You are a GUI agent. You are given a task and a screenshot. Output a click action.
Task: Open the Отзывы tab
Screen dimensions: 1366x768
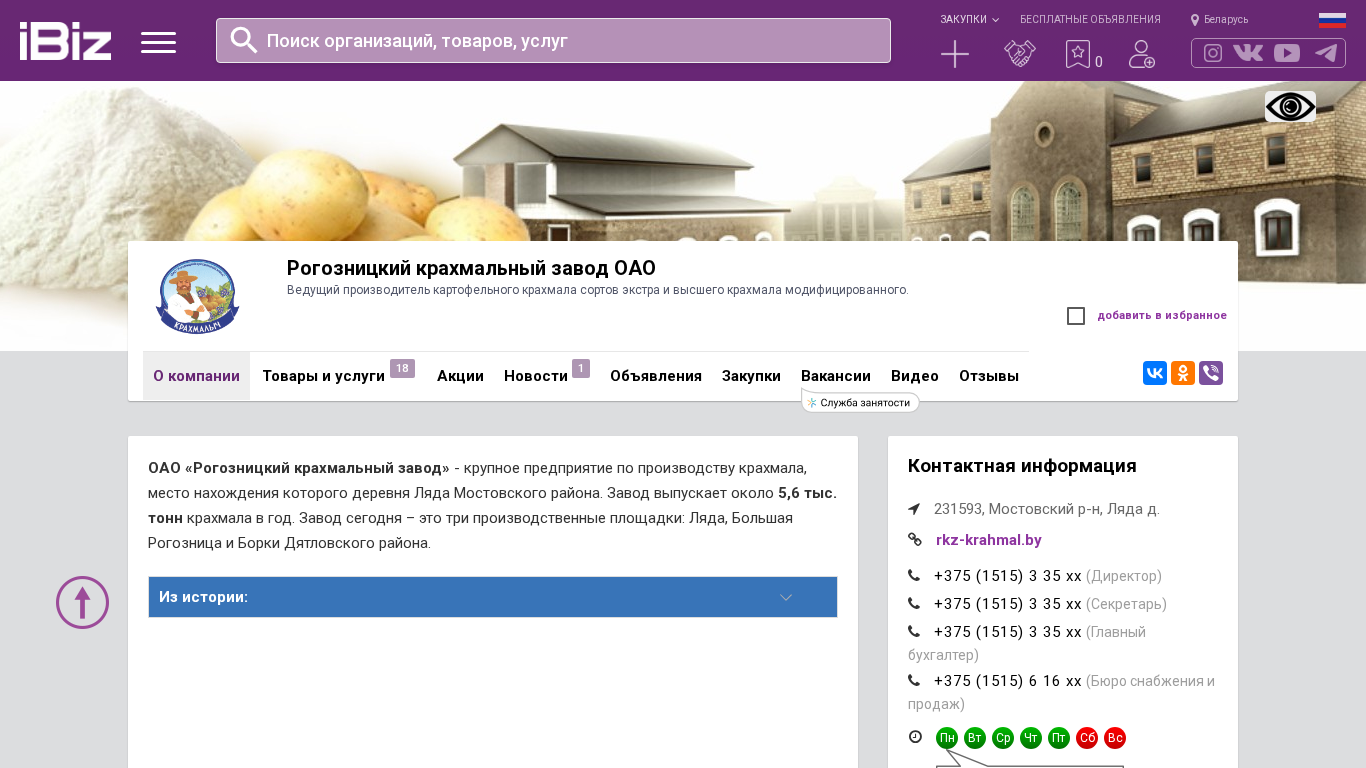click(x=989, y=376)
